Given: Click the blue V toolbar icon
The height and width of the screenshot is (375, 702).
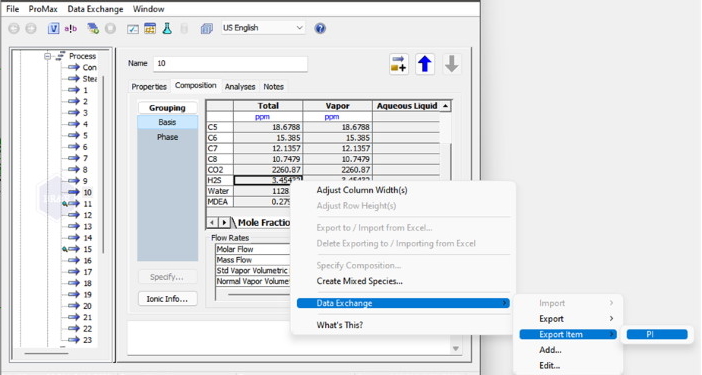Looking at the screenshot, I should pyautogui.click(x=53, y=29).
